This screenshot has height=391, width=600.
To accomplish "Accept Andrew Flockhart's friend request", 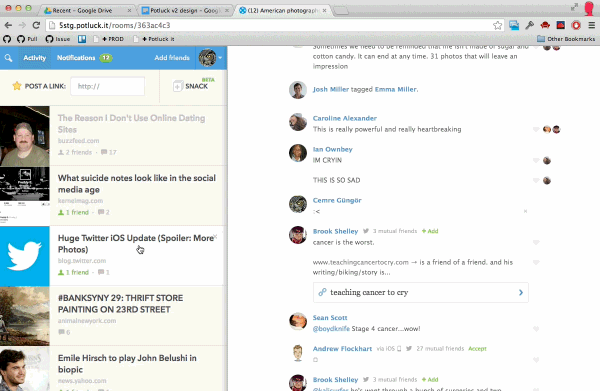I will [477, 349].
